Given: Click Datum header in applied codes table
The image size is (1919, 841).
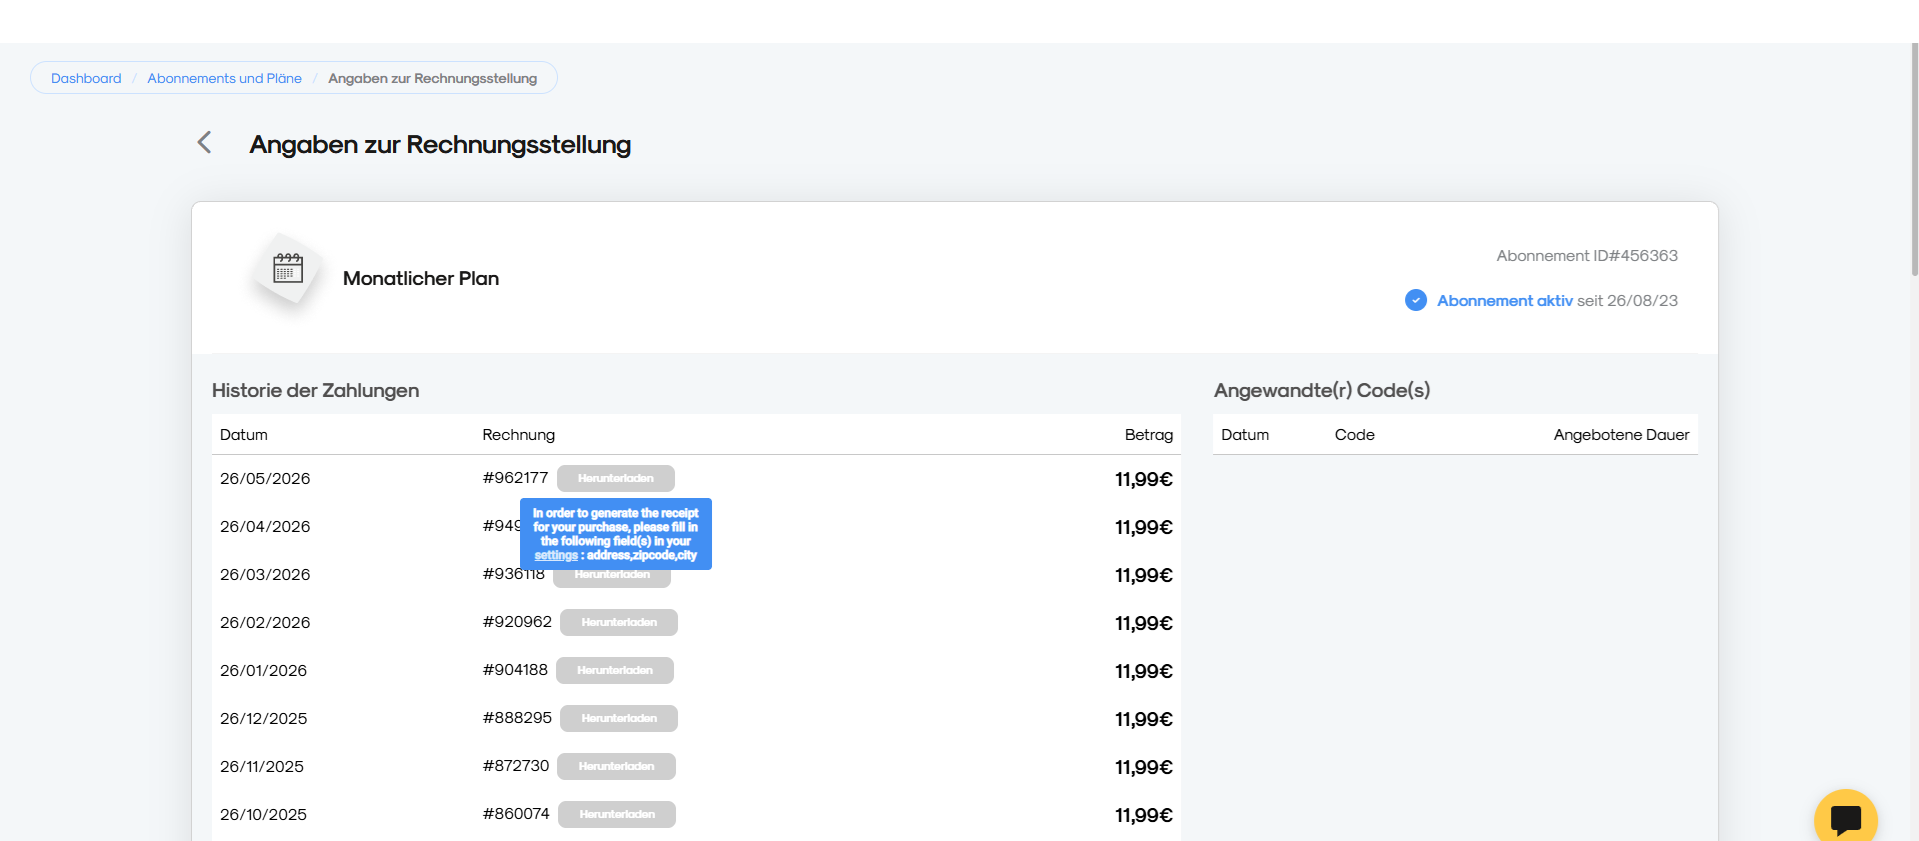Looking at the screenshot, I should 1245,435.
